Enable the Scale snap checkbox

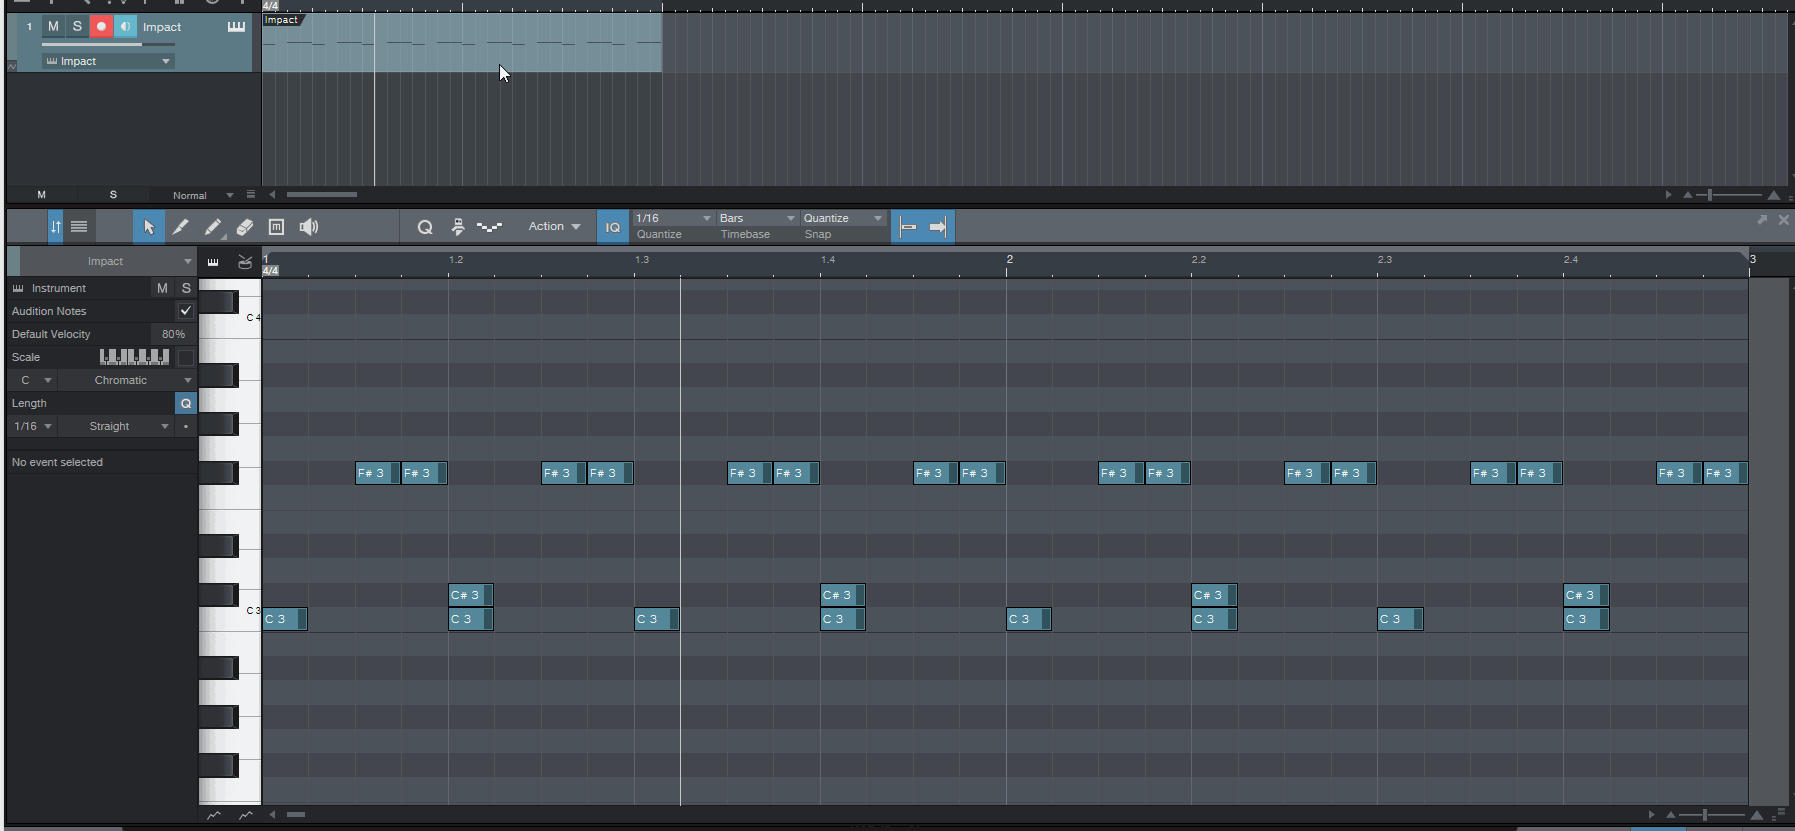click(x=186, y=357)
